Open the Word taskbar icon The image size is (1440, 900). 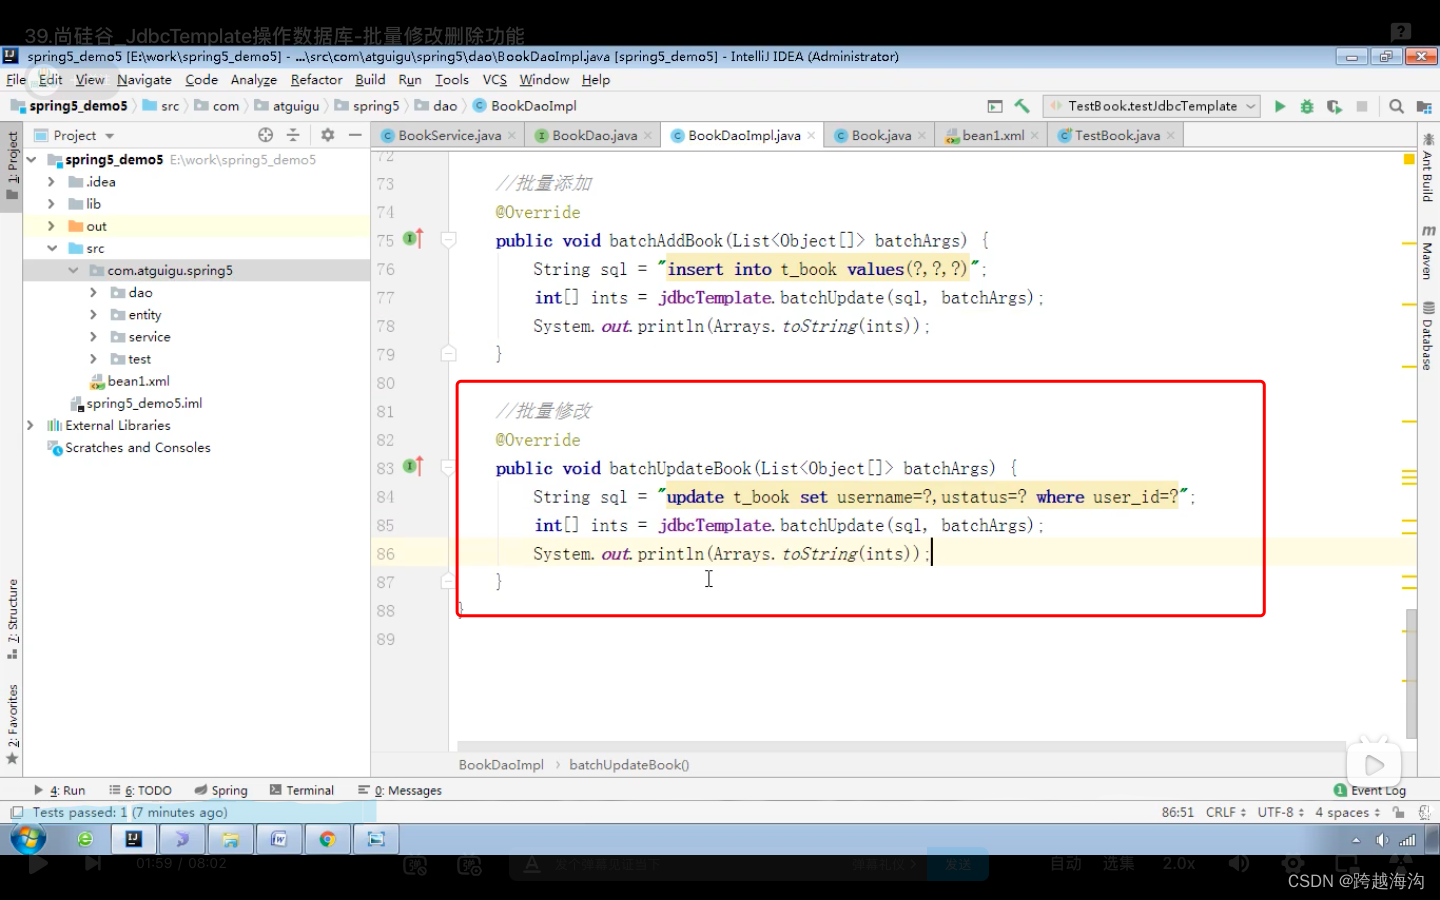(279, 839)
